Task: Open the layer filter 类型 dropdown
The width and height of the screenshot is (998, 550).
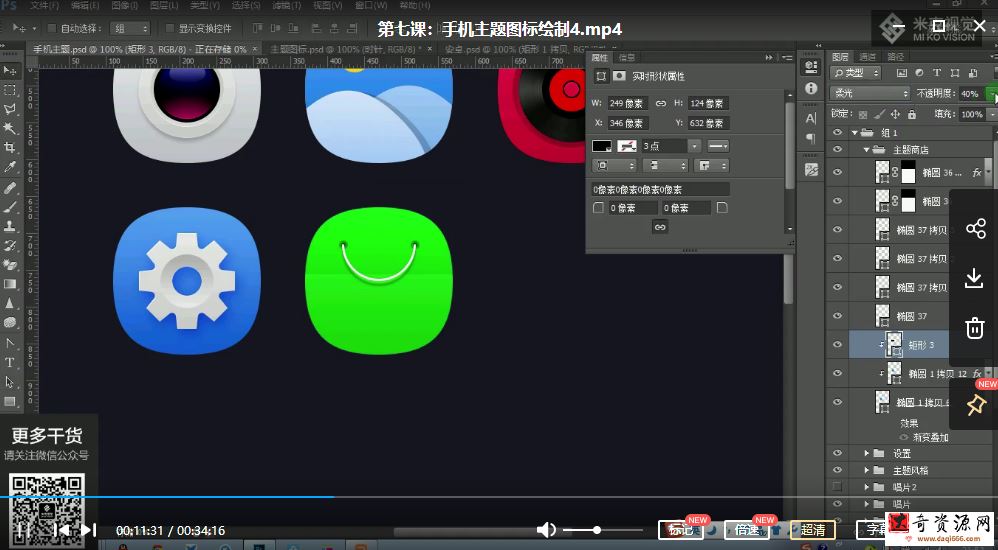Action: [x=855, y=73]
